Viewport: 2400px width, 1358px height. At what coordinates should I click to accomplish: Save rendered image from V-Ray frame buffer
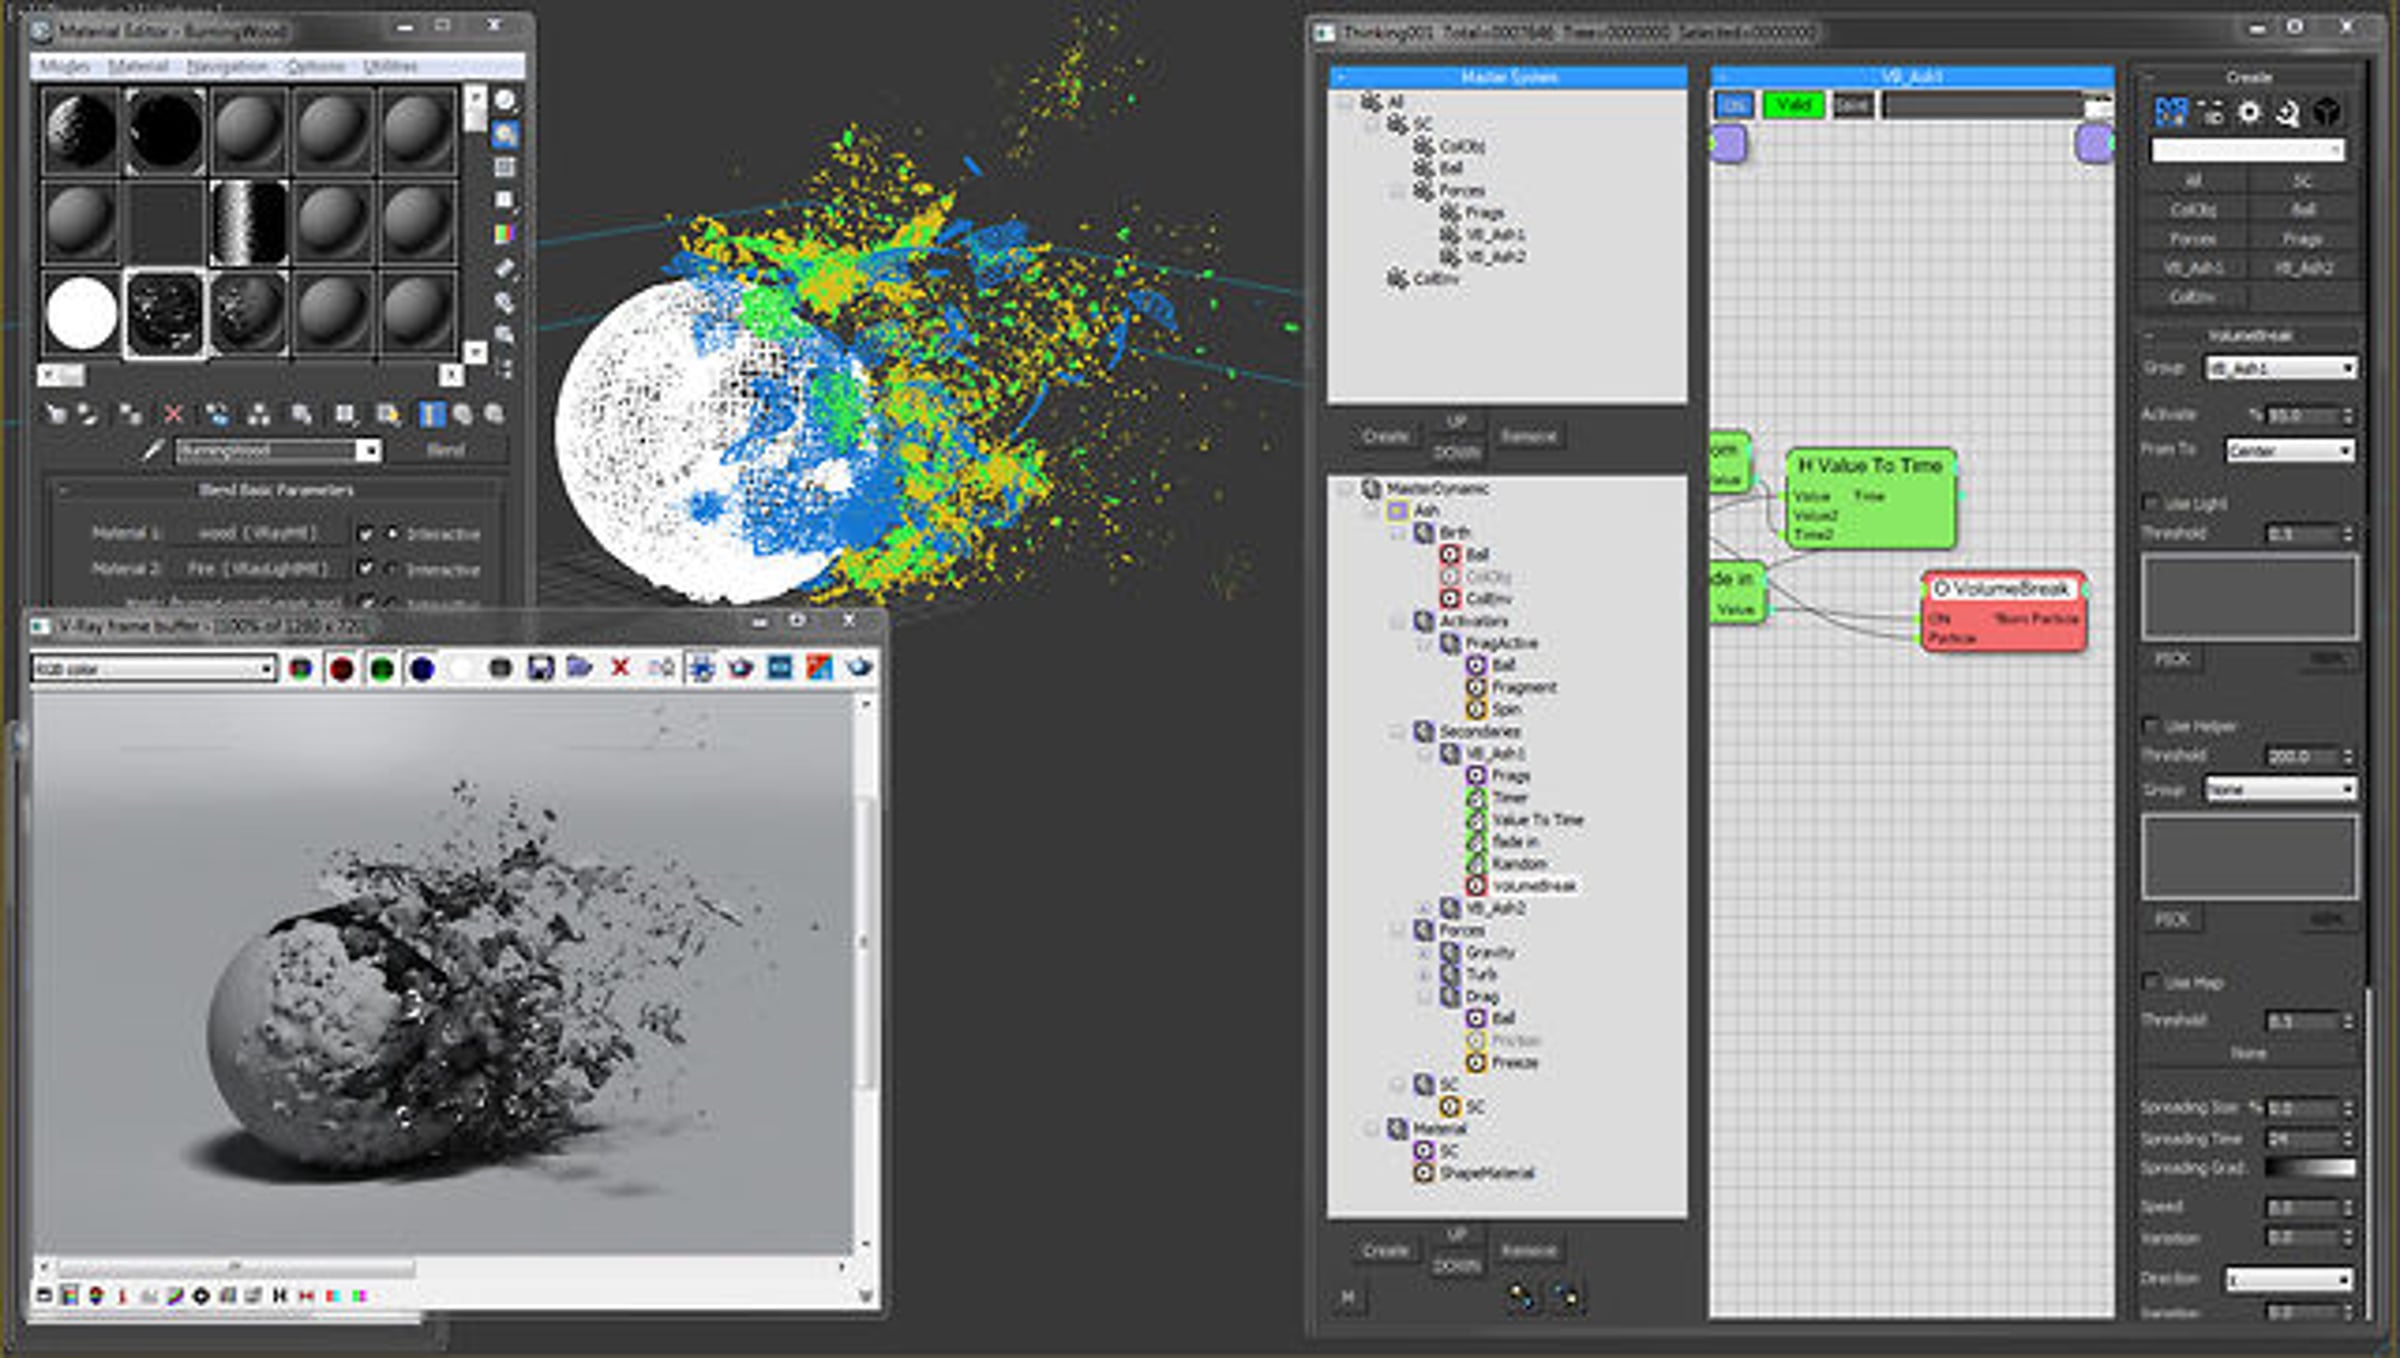pyautogui.click(x=540, y=668)
